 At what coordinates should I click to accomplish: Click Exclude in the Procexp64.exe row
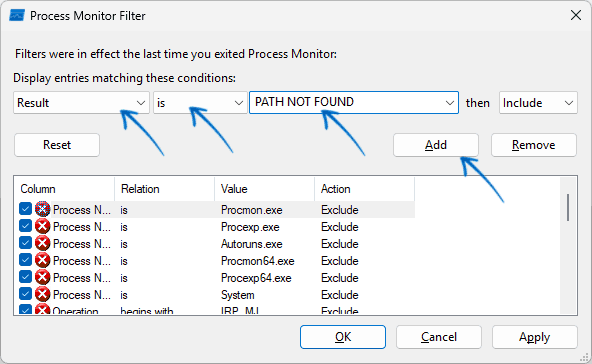click(339, 278)
